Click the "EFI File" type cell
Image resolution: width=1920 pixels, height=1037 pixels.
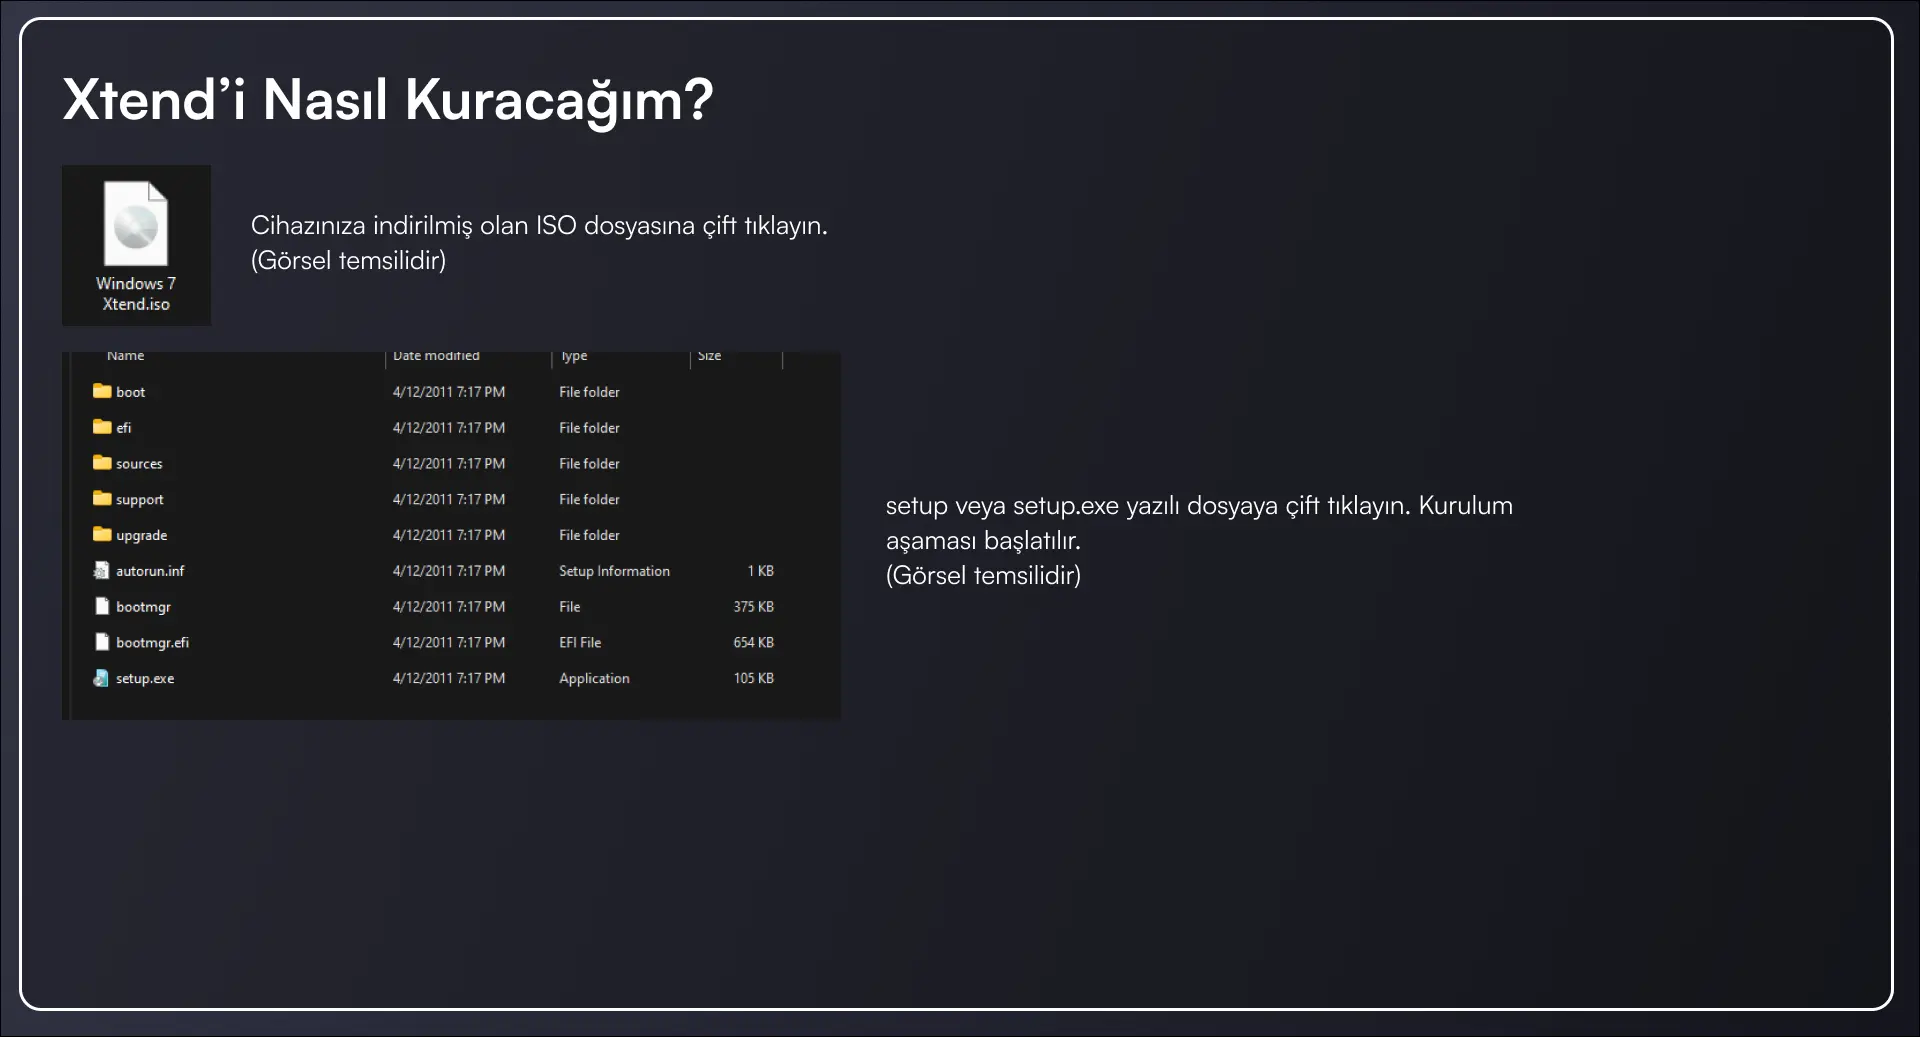(x=580, y=643)
